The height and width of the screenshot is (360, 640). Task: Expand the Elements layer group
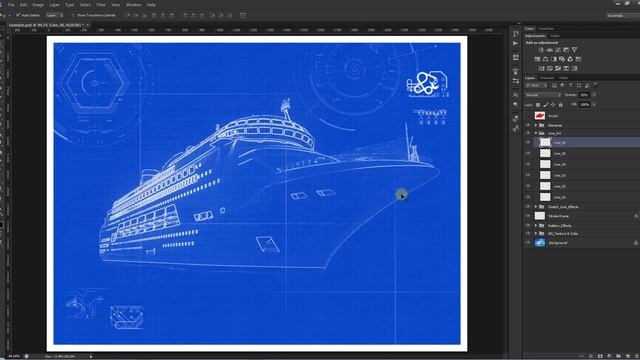[536, 125]
